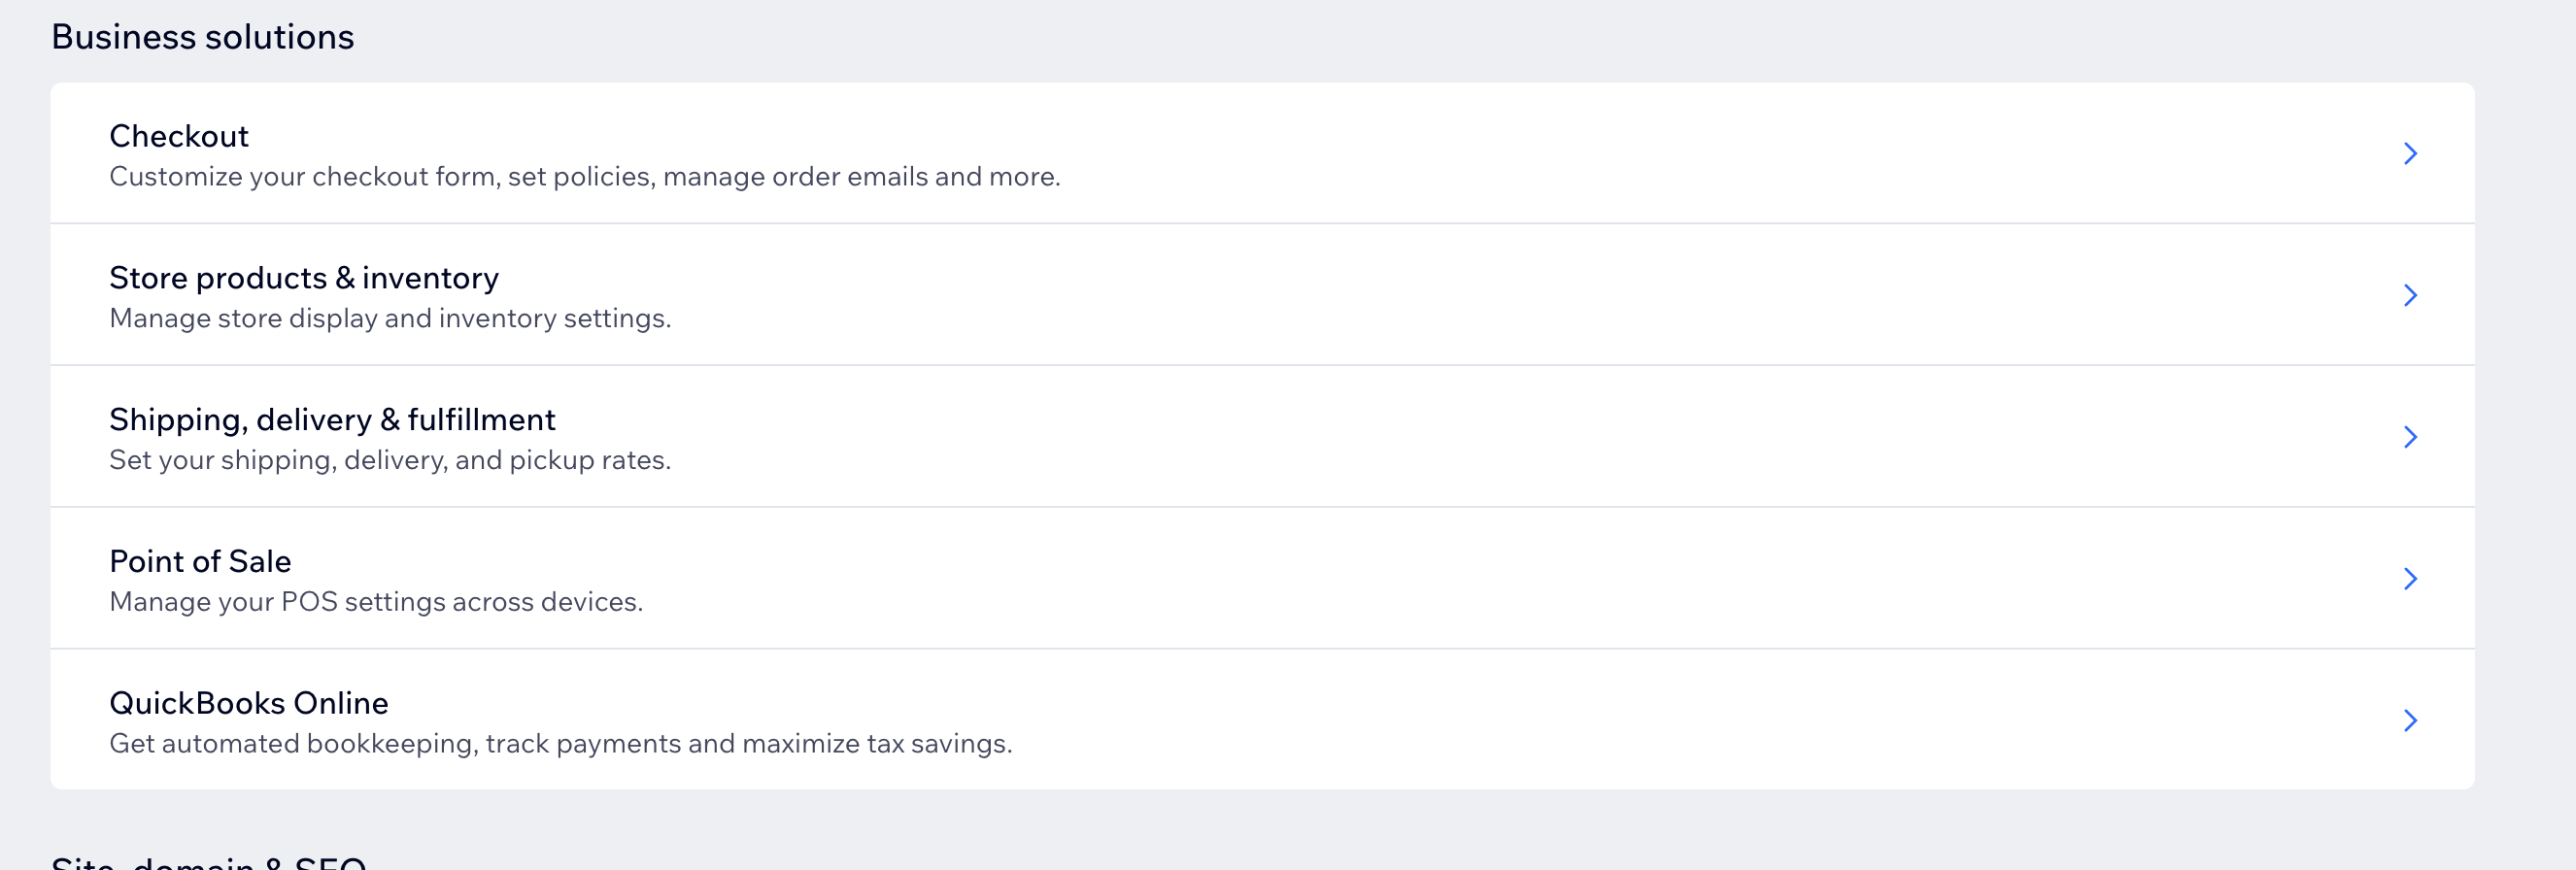Click the QuickBooks Online row chevron

[x=2410, y=721]
